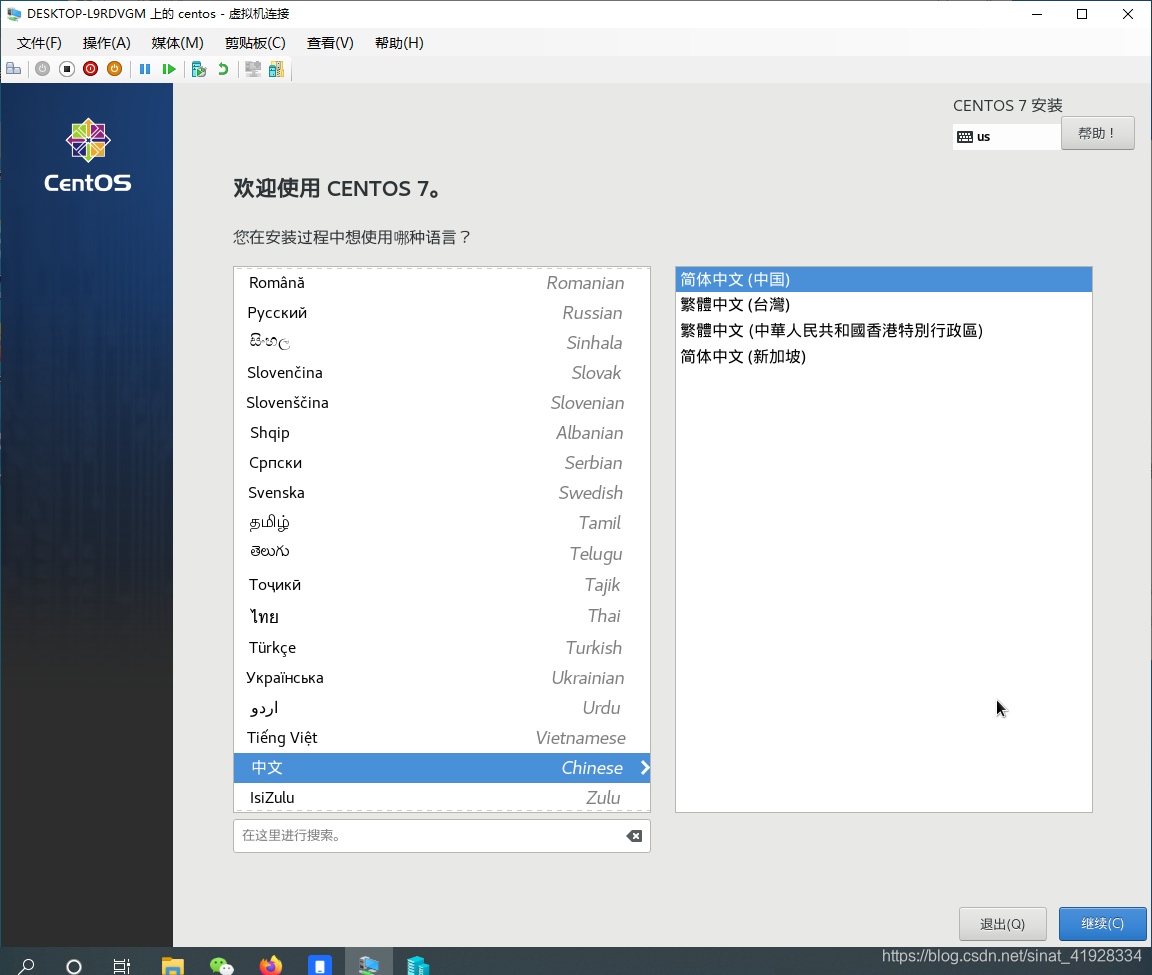
Task: Reset the VM with the green play icon
Action: tap(169, 69)
